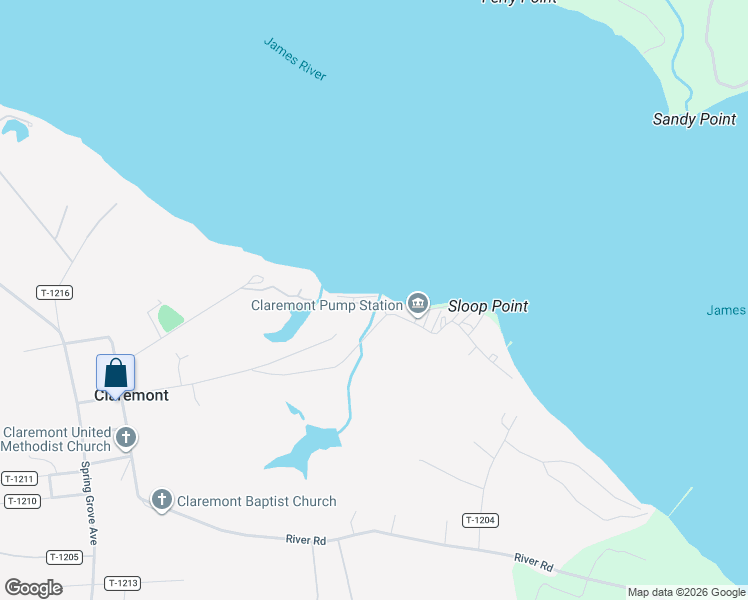Click the Claremont United Methodist Church text
The height and width of the screenshot is (600, 748).
tap(56, 439)
